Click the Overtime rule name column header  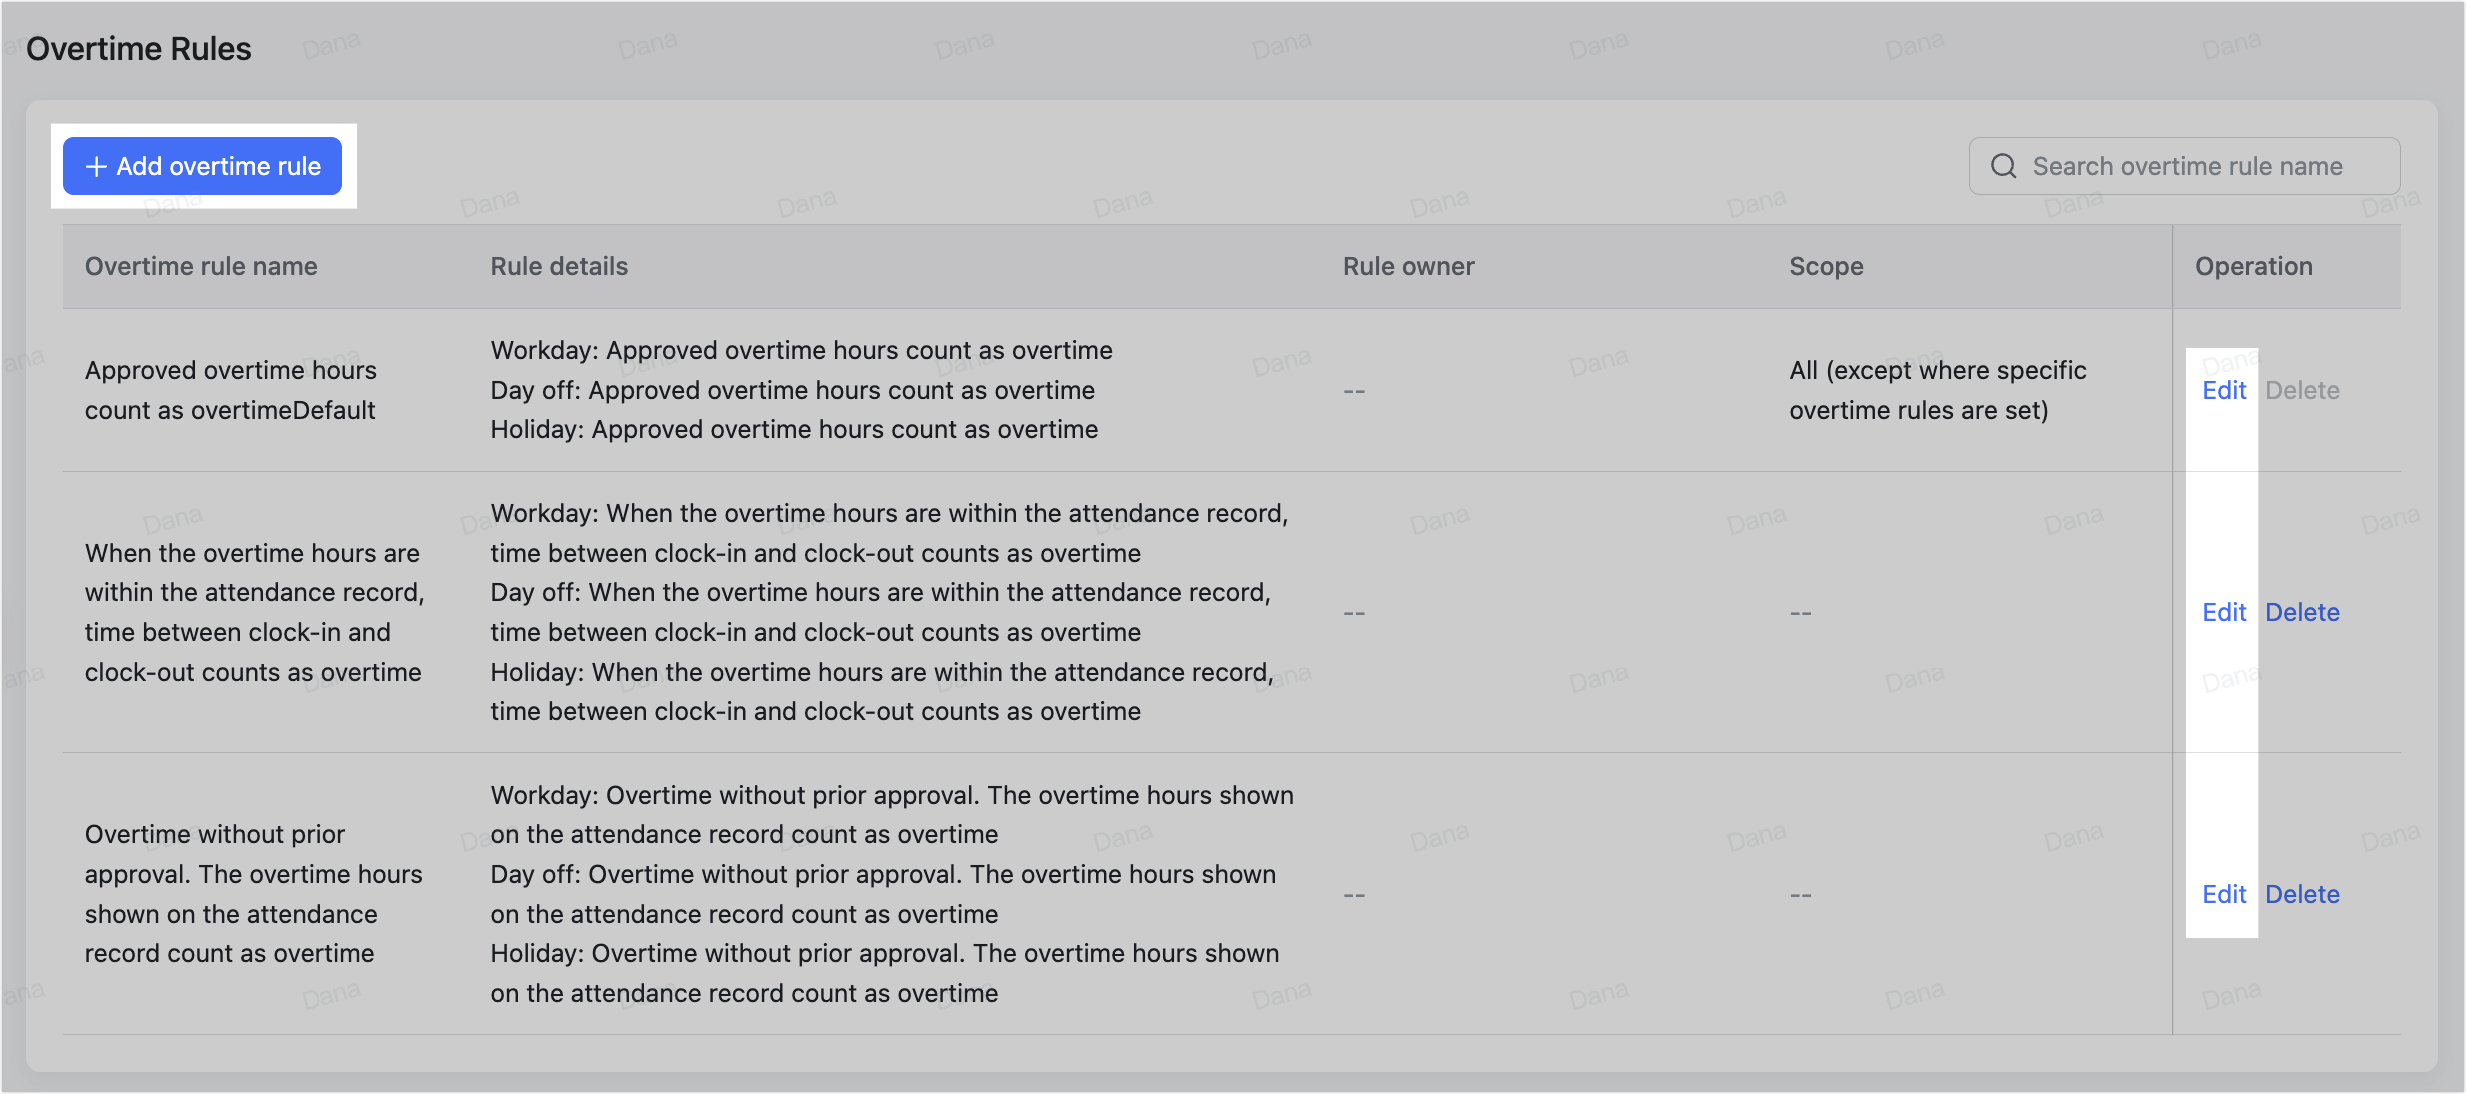[x=201, y=266]
